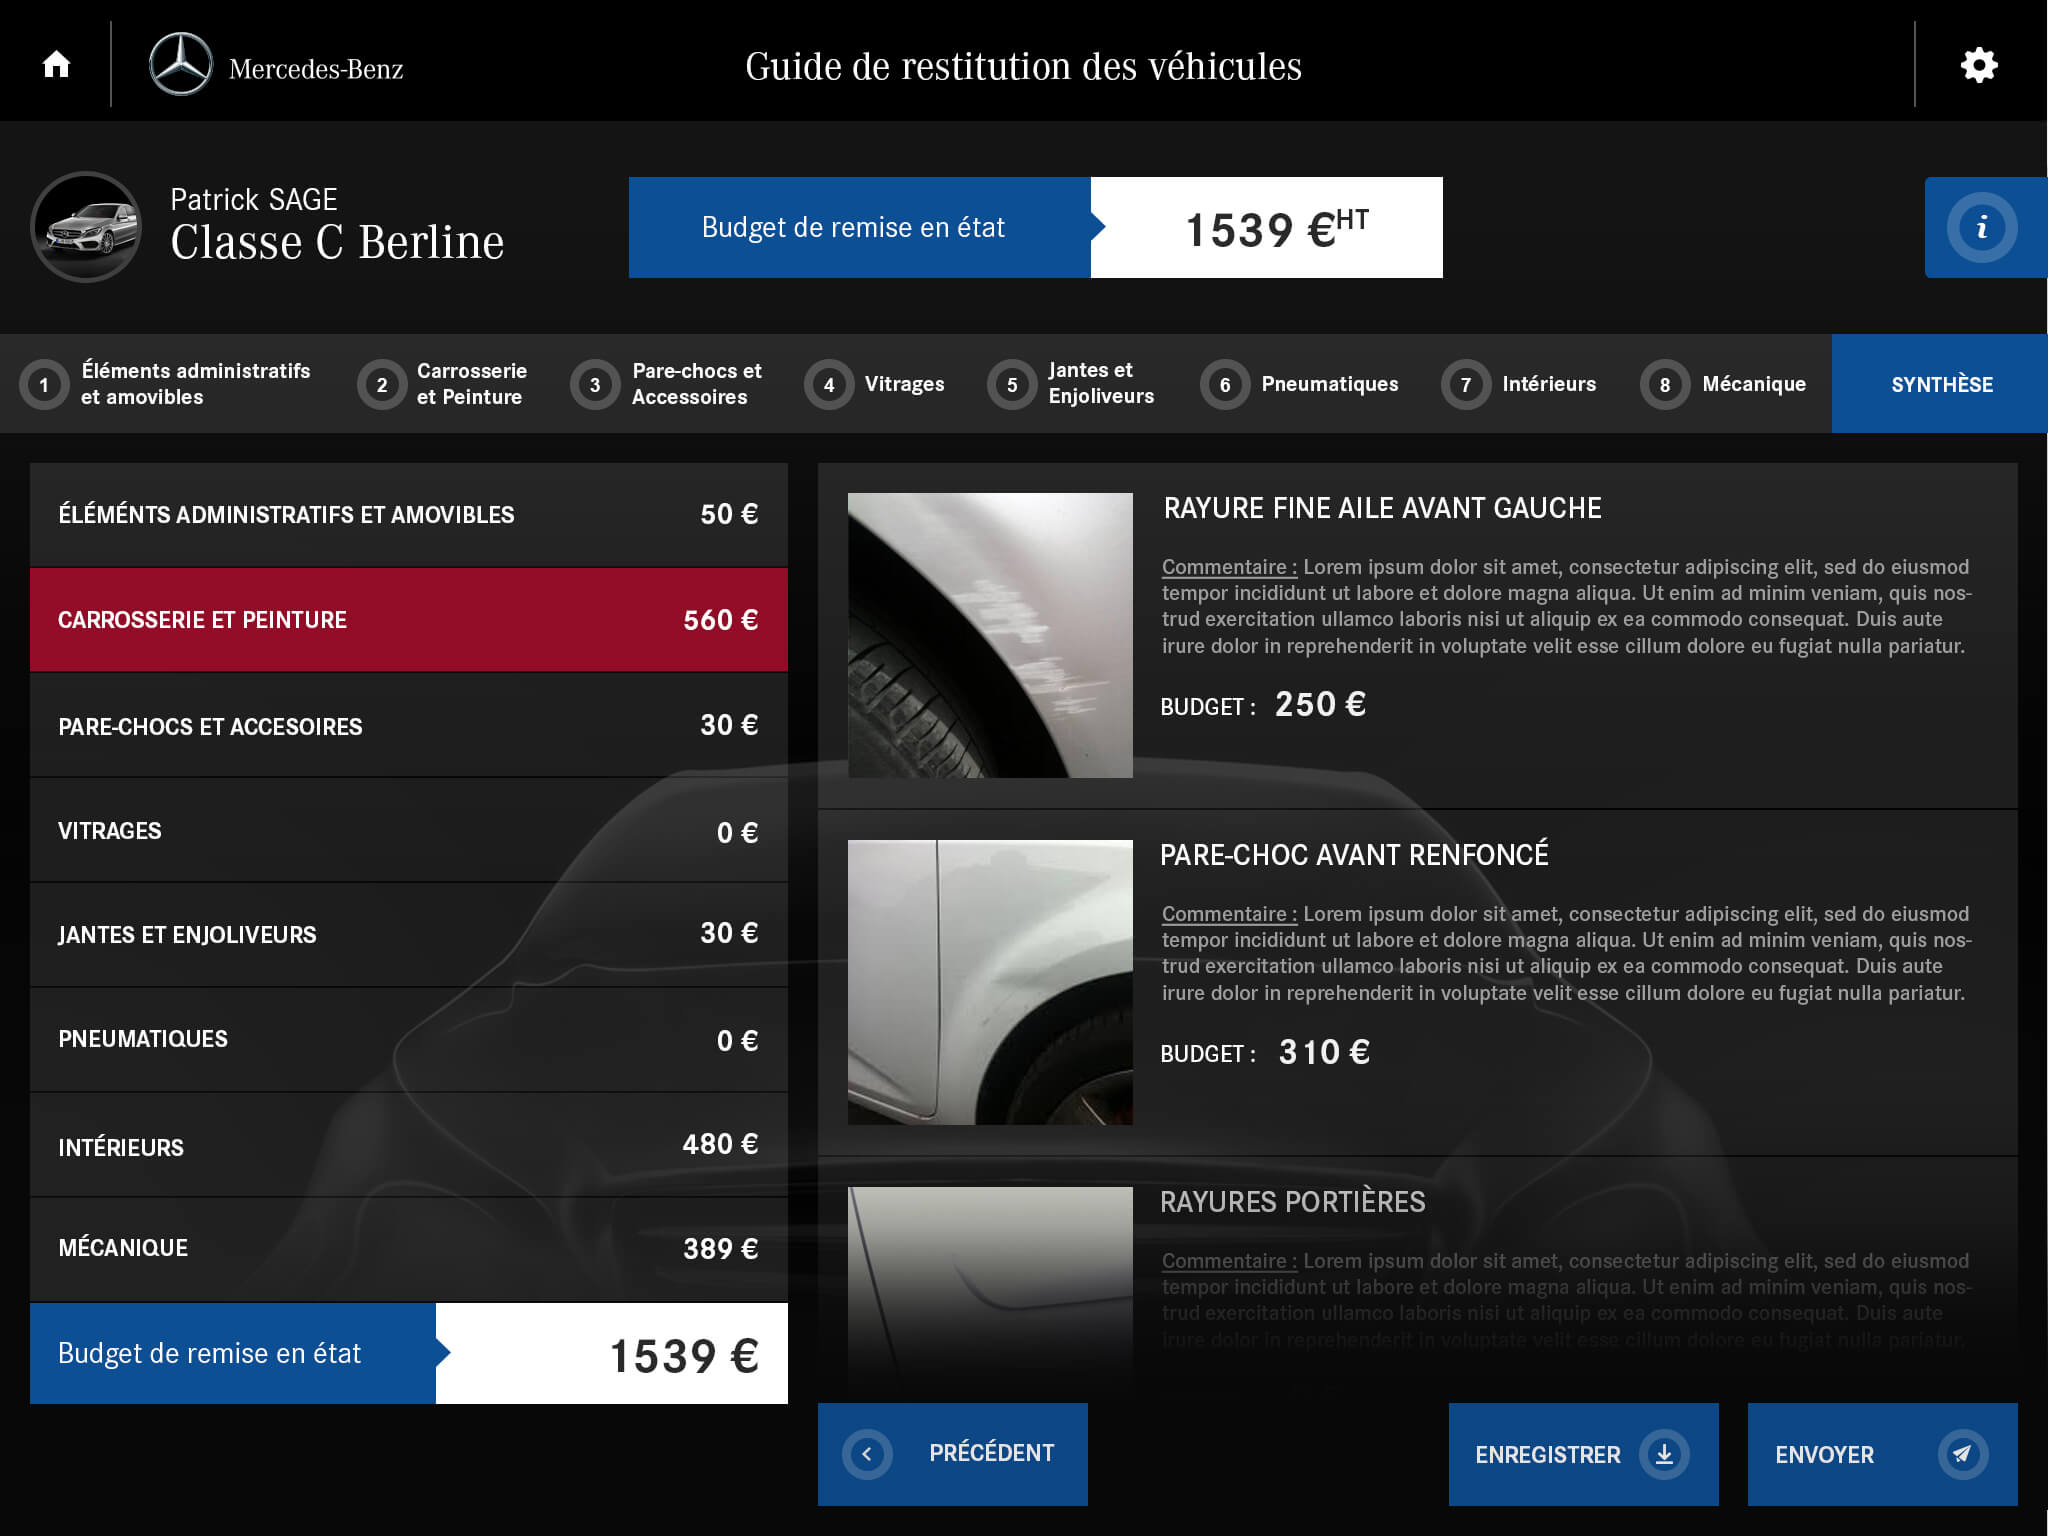
Task: Open the blue info icon panel
Action: 1981,228
